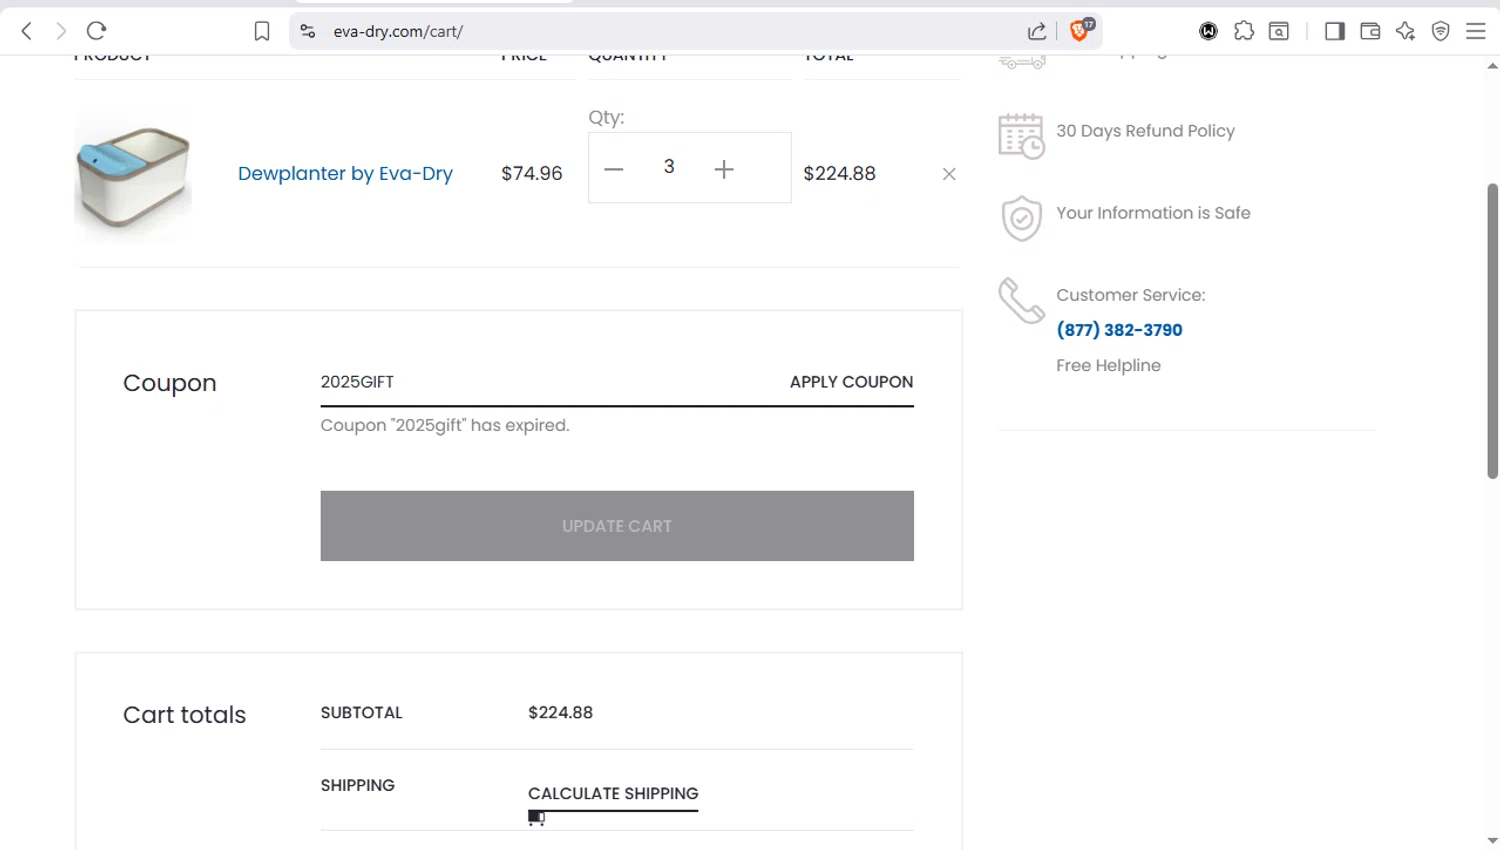Viewport: 1500px width, 850px height.
Task: Open Brave Shields icon
Action: [1081, 30]
